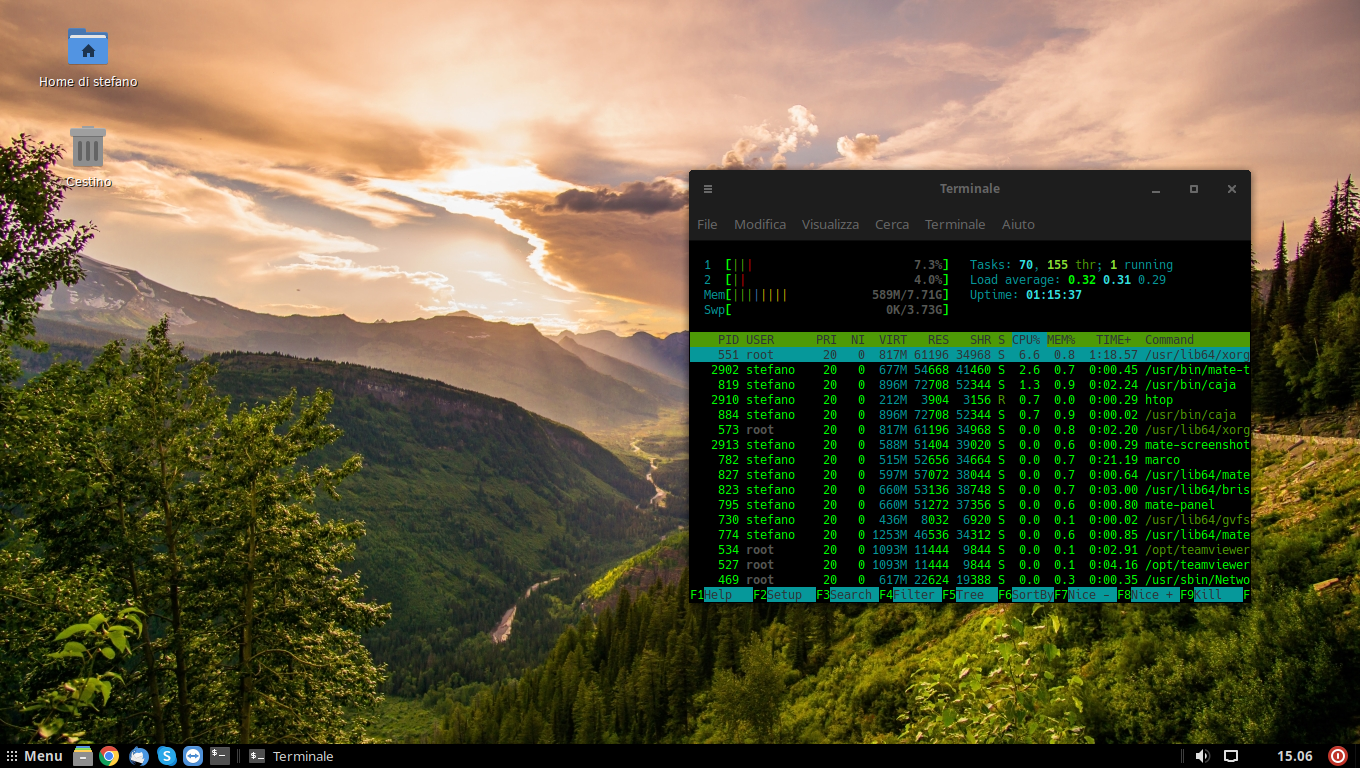Image resolution: width=1360 pixels, height=768 pixels.
Task: Click the 15.06 clock in the panel
Action: pos(1295,756)
